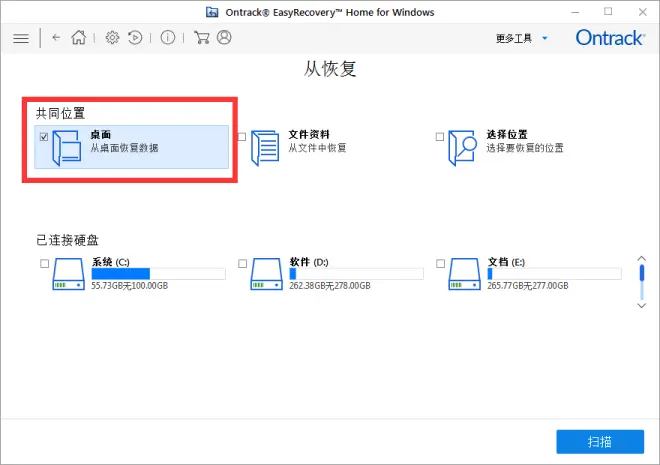Check the 选择位置 checkbox
660x465 pixels.
click(x=440, y=137)
